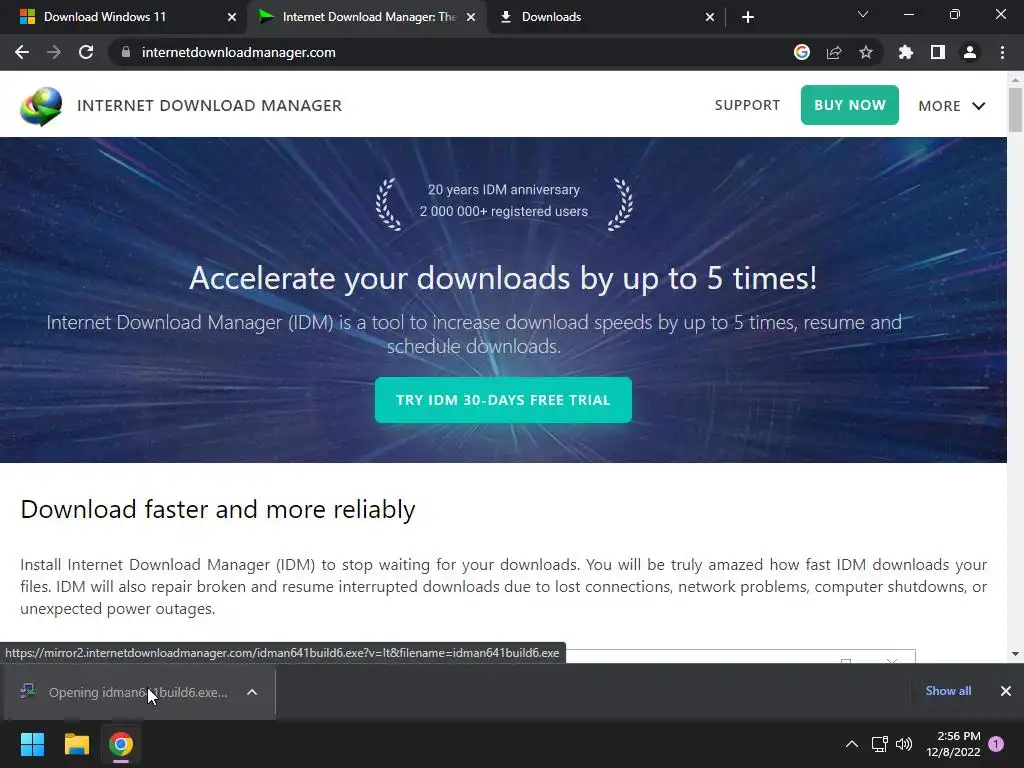Open the Chrome three-dot menu
Image resolution: width=1024 pixels, height=768 pixels.
pyautogui.click(x=1002, y=52)
